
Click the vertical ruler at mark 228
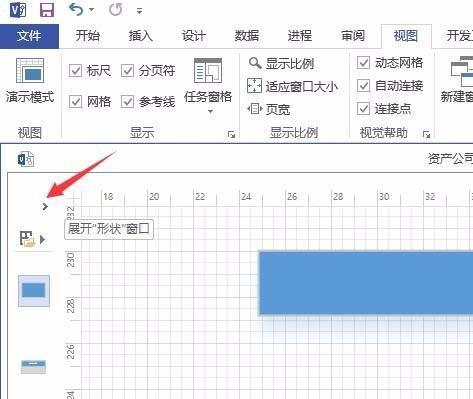71,305
